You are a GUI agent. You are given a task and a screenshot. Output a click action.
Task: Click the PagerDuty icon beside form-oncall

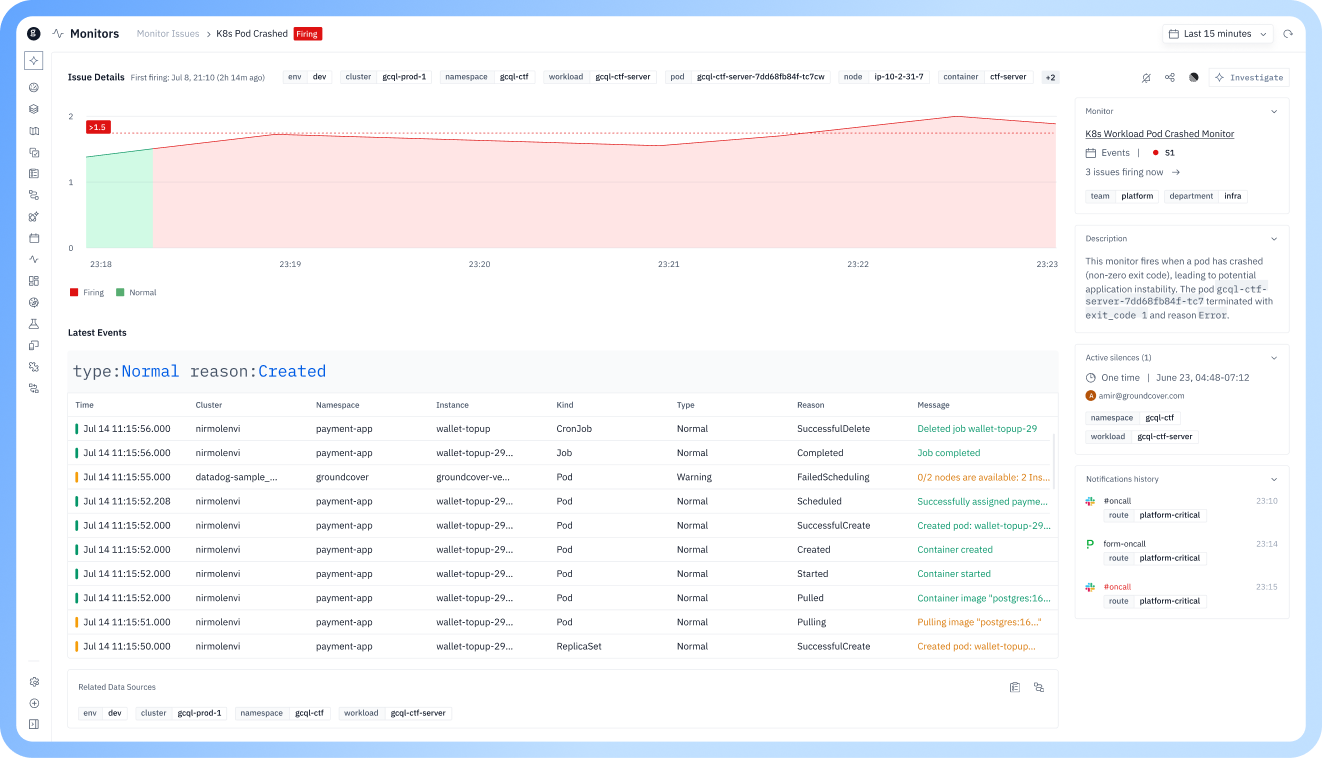point(1091,544)
